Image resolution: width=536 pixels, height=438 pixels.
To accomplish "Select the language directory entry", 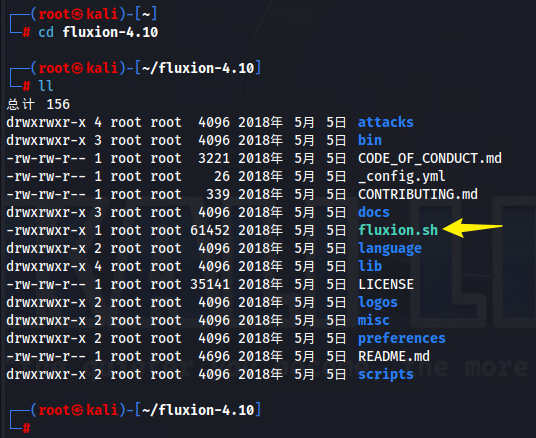I will coord(390,249).
